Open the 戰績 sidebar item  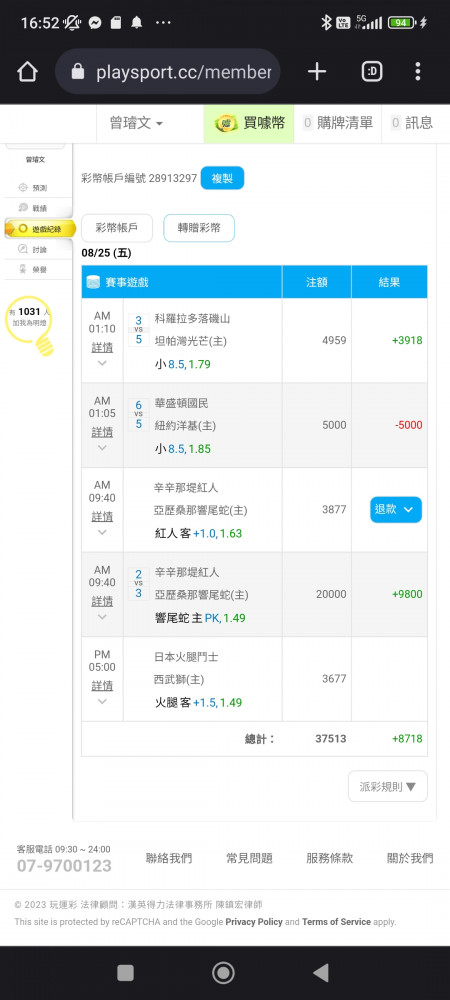[33, 208]
